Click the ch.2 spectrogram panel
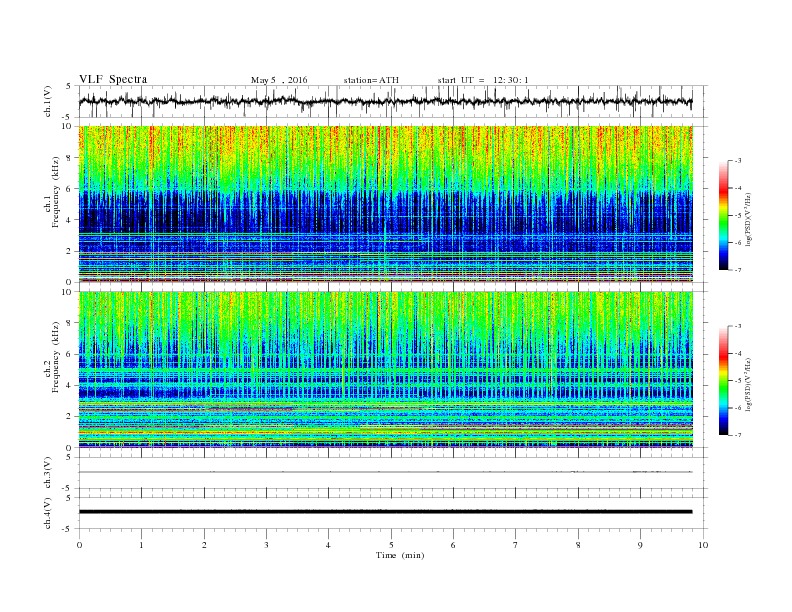 [386, 370]
